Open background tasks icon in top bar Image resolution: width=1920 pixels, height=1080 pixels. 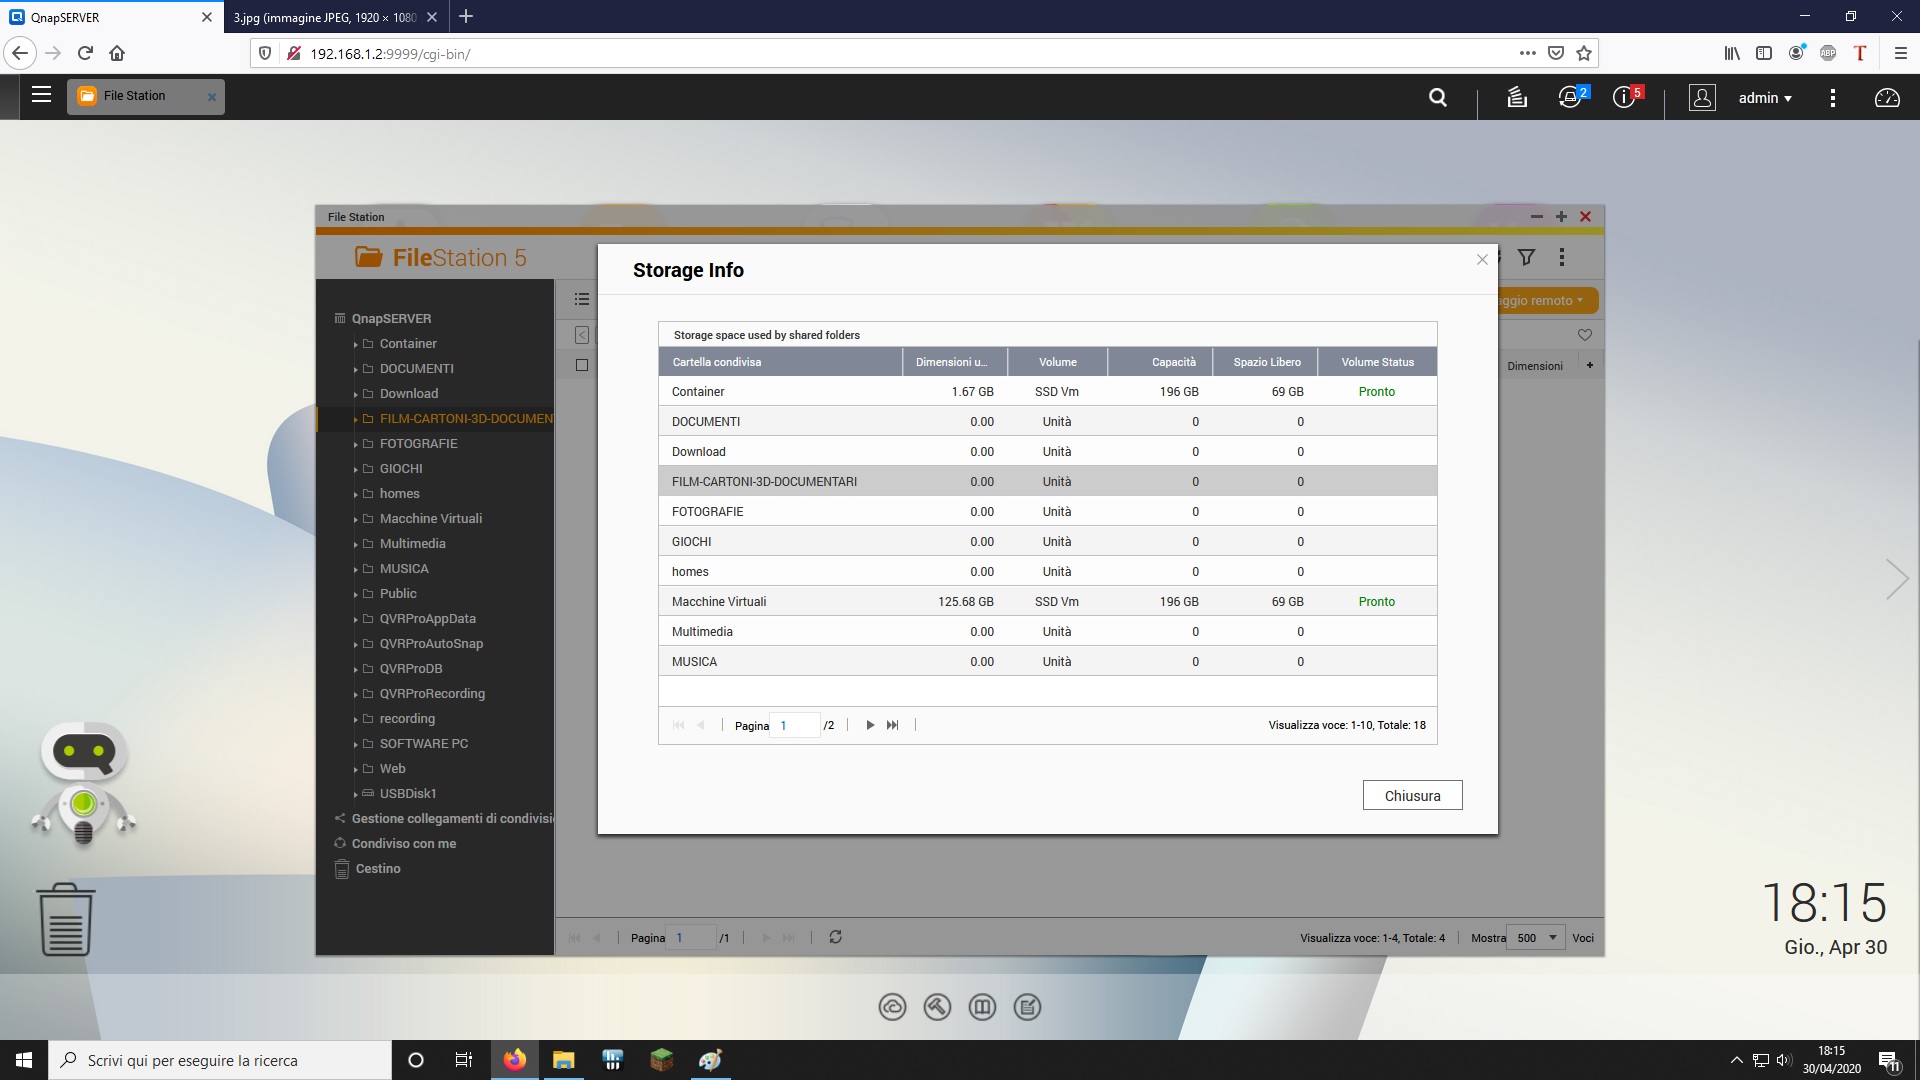click(x=1517, y=97)
